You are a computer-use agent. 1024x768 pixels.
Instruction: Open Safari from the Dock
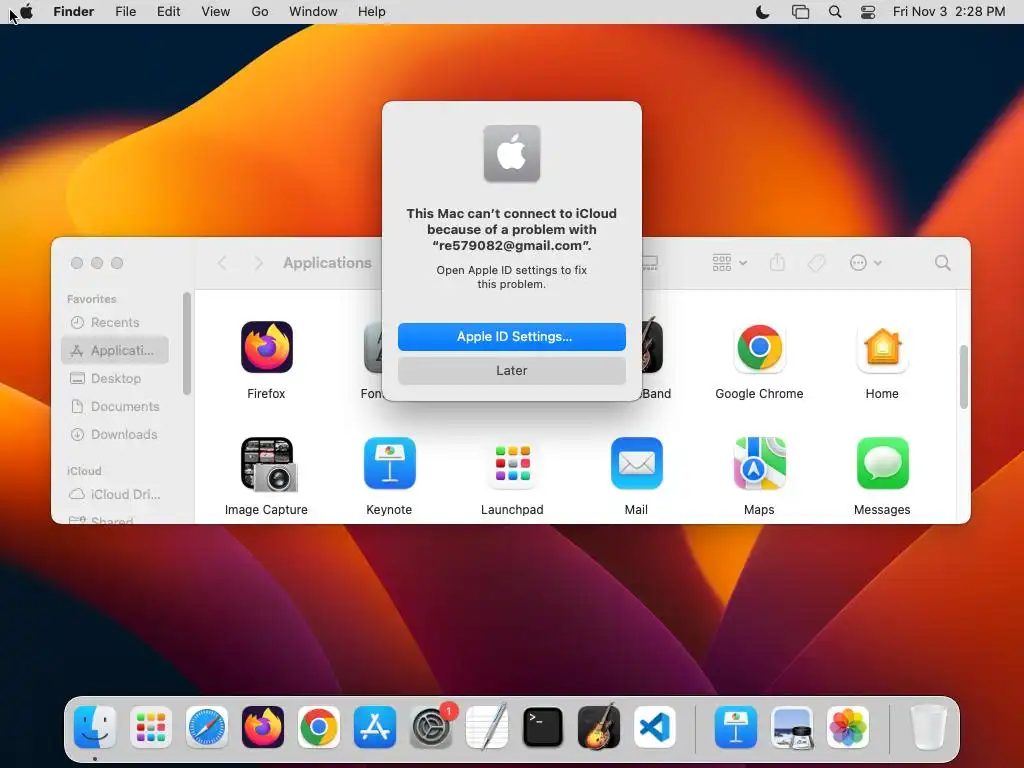tap(207, 727)
